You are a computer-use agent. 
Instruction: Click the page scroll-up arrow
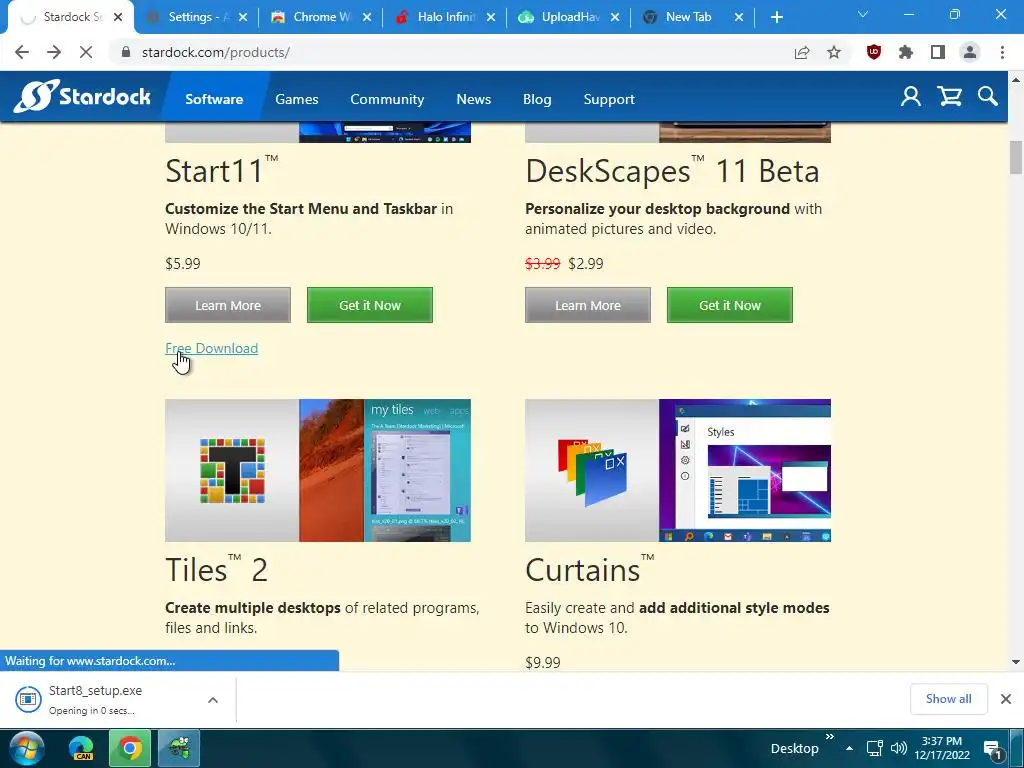coord(1016,80)
